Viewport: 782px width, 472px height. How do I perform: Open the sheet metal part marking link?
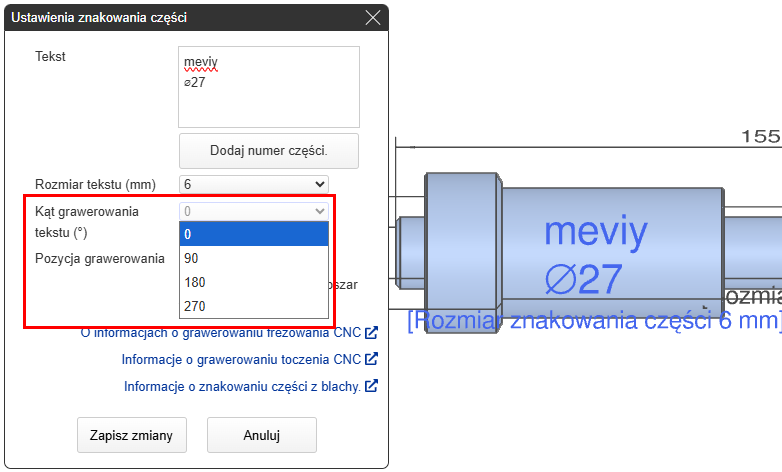click(241, 386)
